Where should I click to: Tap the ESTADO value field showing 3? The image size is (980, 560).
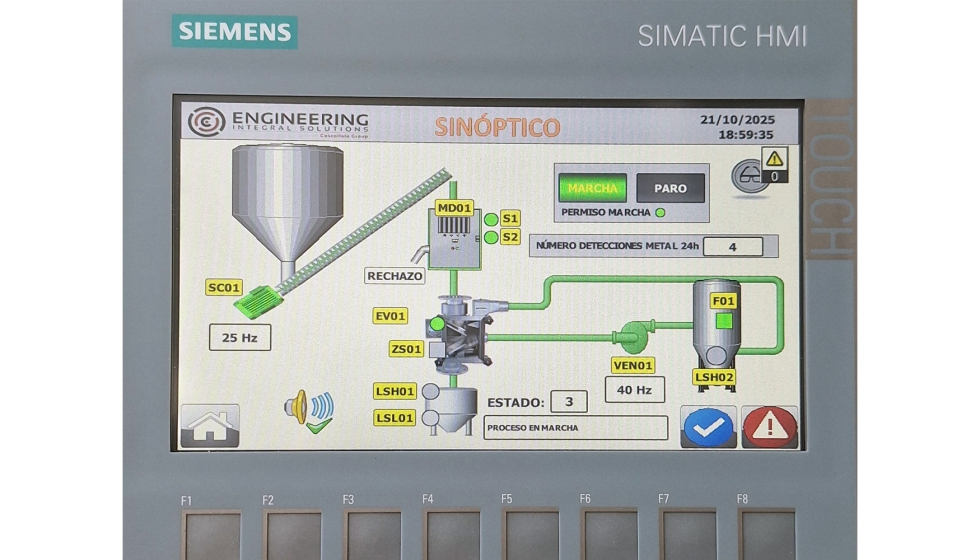pos(569,401)
